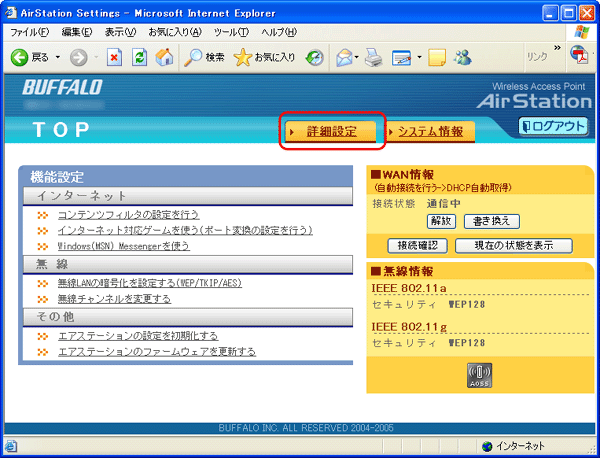Open the 表示(V) menu

point(121,33)
